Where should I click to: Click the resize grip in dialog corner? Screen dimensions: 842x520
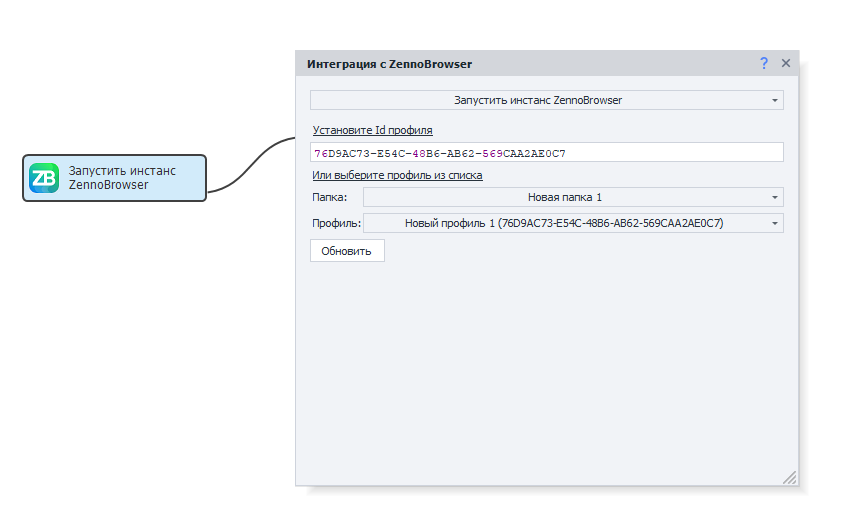[x=789, y=477]
